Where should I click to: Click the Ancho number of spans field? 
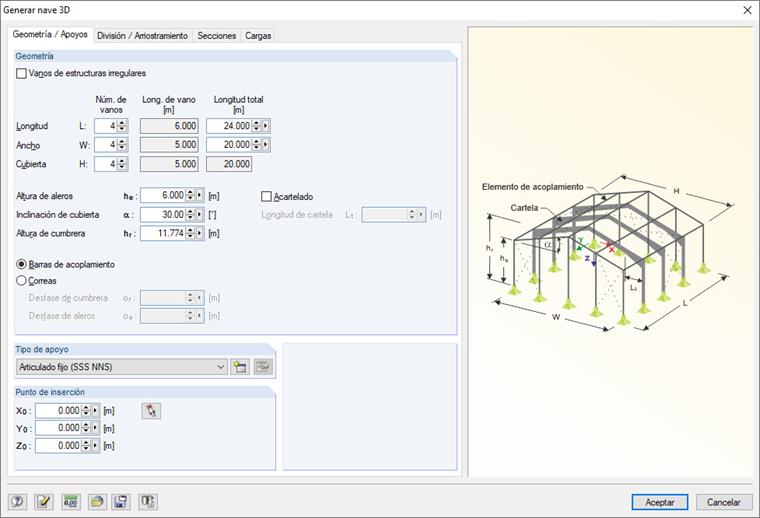pos(106,145)
